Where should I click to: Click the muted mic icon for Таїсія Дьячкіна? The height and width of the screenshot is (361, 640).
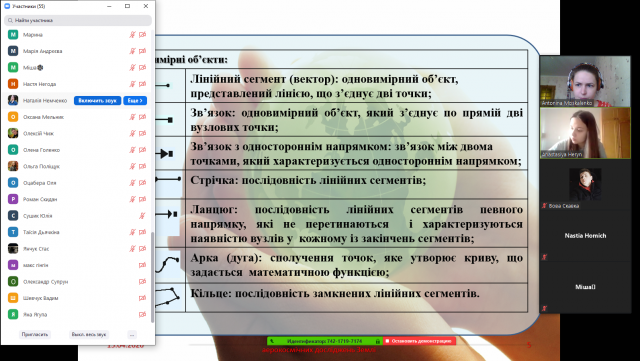click(132, 232)
